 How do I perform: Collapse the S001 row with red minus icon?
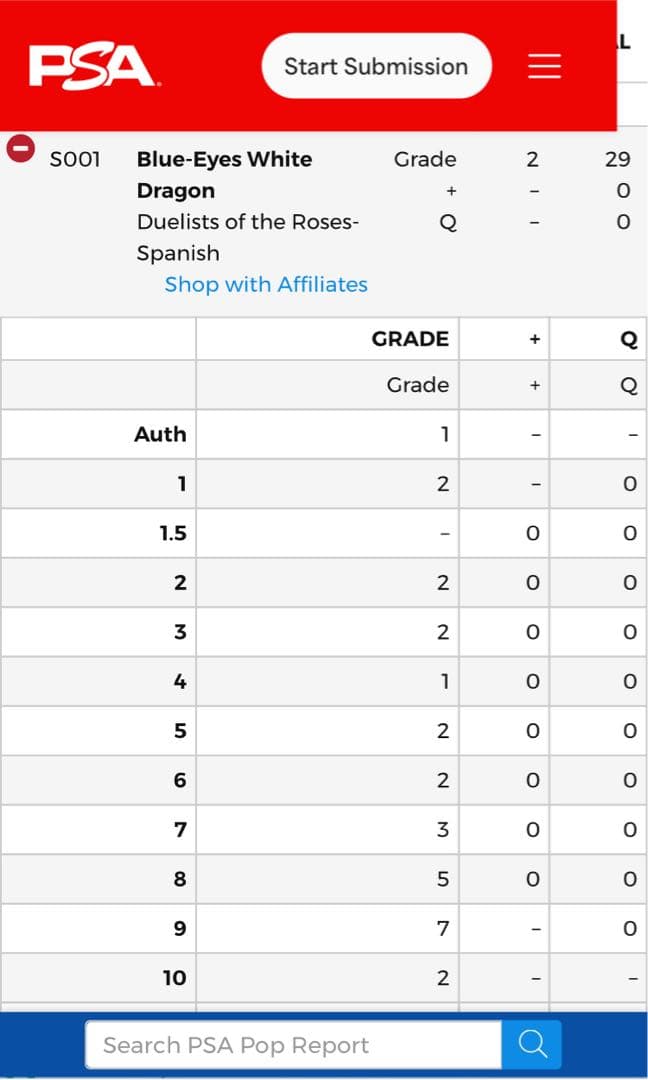pyautogui.click(x=20, y=148)
